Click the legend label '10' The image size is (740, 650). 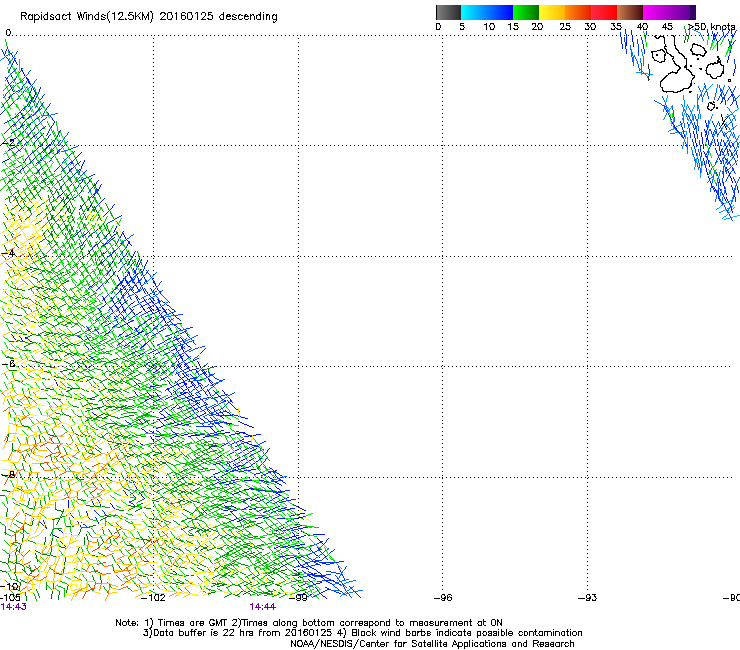[489, 27]
